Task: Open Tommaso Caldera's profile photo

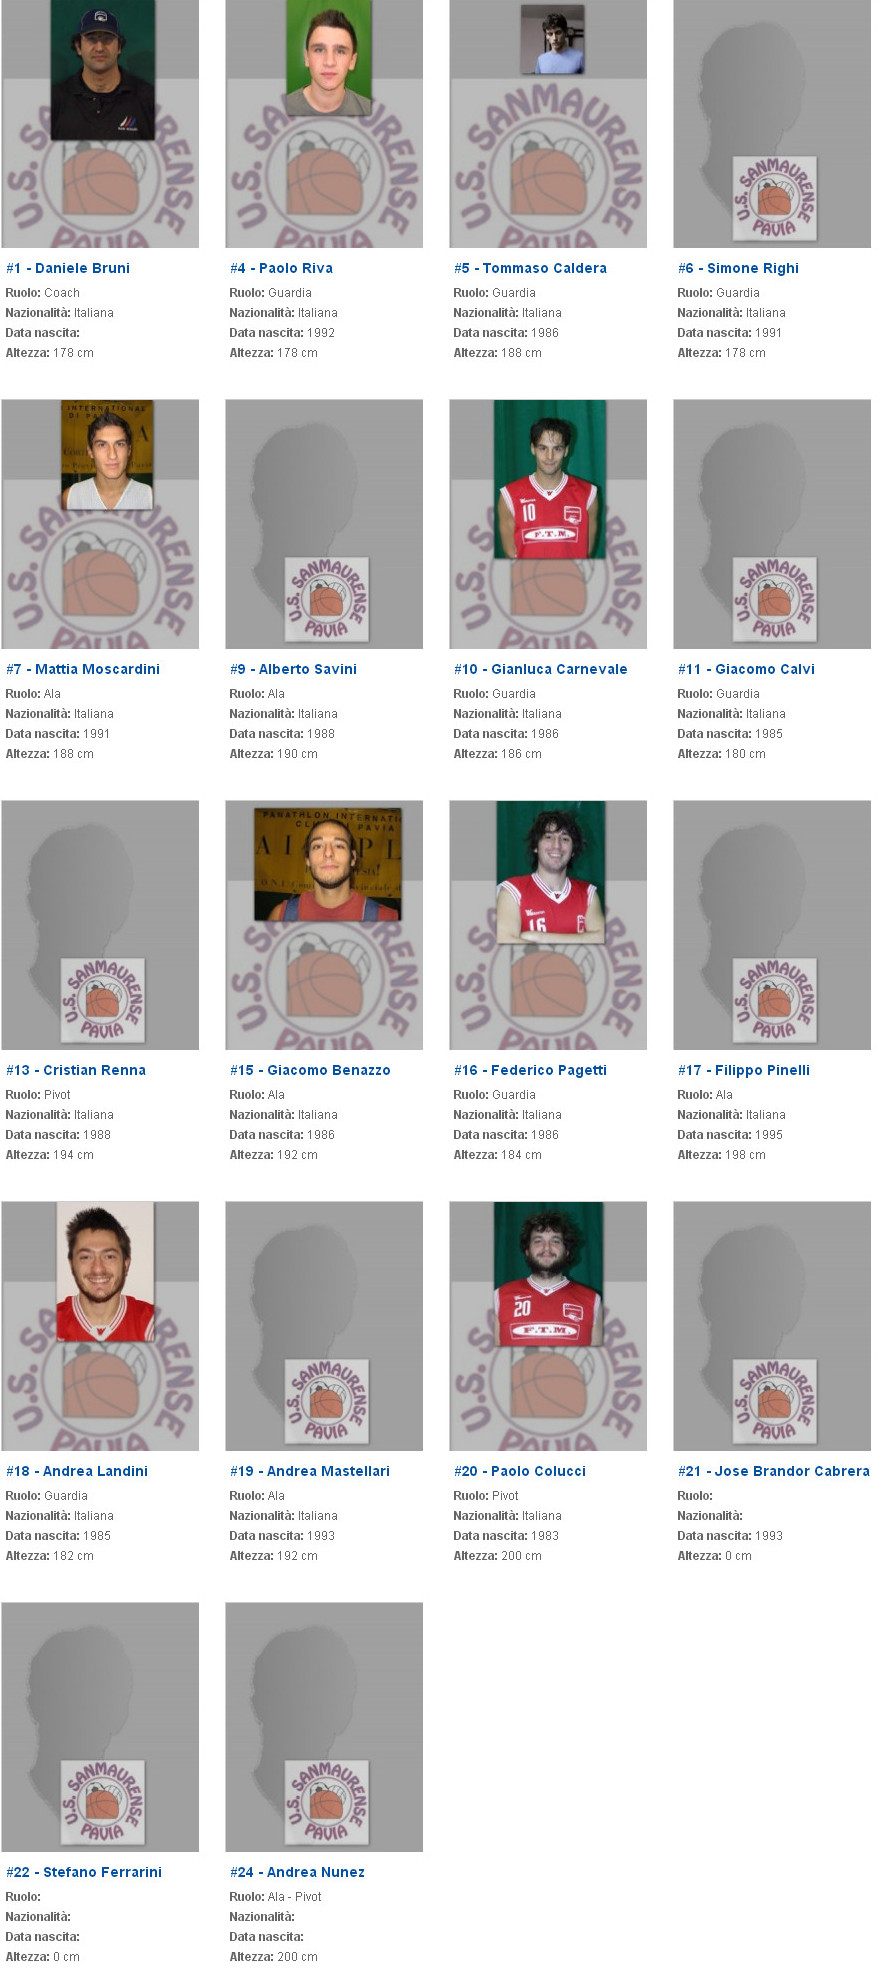Action: [552, 39]
